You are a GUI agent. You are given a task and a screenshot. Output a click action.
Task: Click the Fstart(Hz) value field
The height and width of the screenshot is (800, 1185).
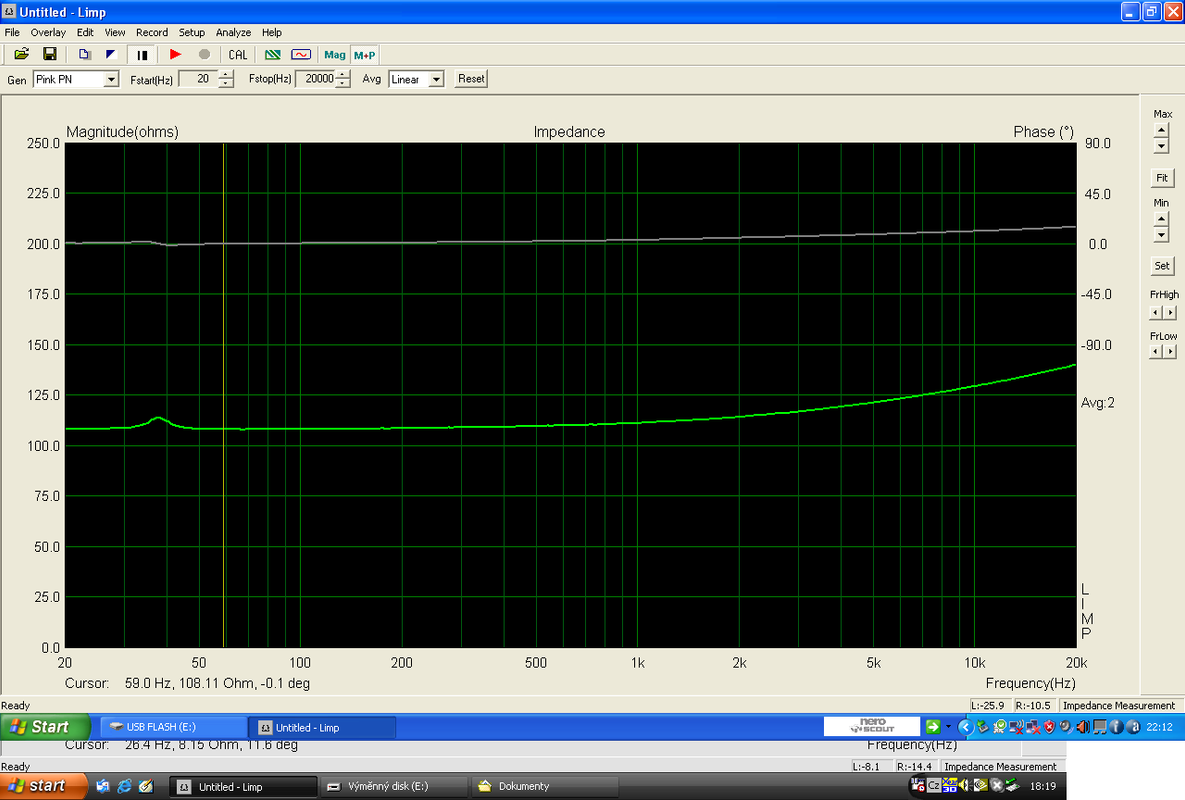click(198, 79)
